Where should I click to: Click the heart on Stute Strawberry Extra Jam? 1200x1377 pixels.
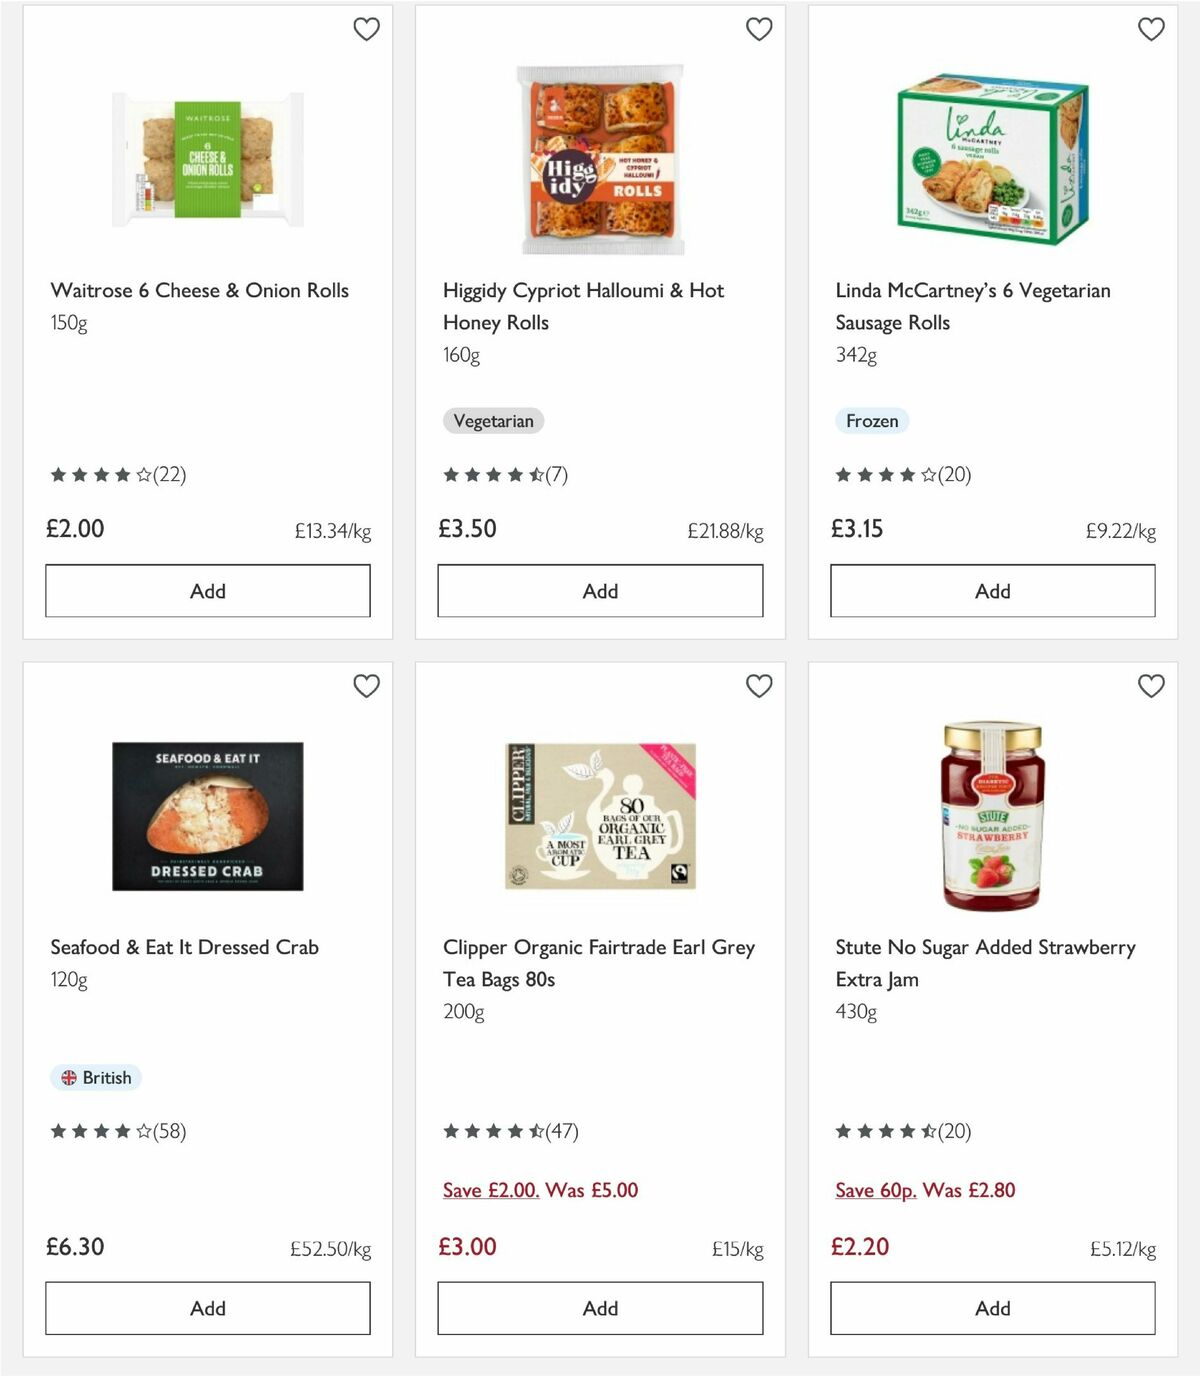coord(1151,687)
